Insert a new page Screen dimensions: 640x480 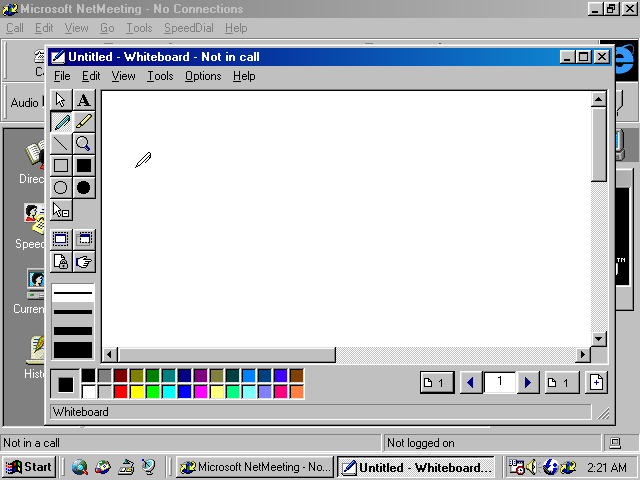pos(596,382)
